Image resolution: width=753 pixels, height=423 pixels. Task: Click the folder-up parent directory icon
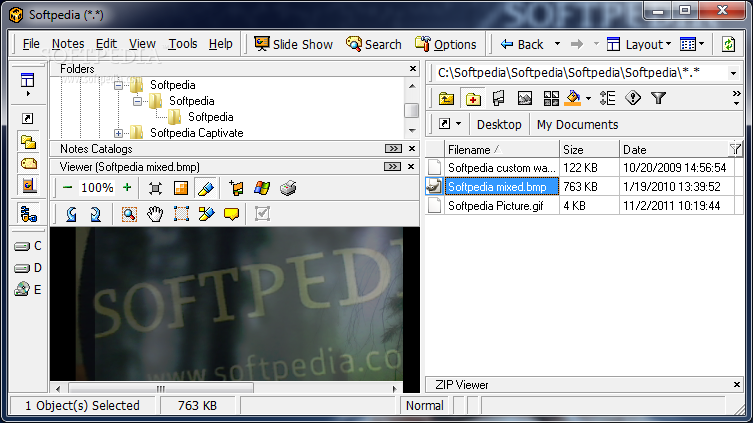click(446, 98)
